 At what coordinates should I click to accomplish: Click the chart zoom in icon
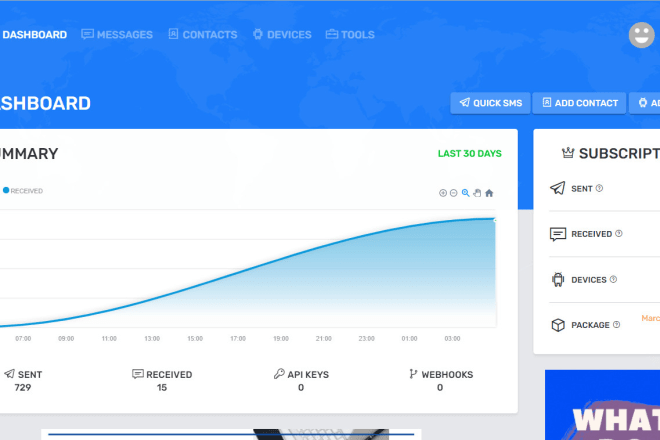(442, 193)
